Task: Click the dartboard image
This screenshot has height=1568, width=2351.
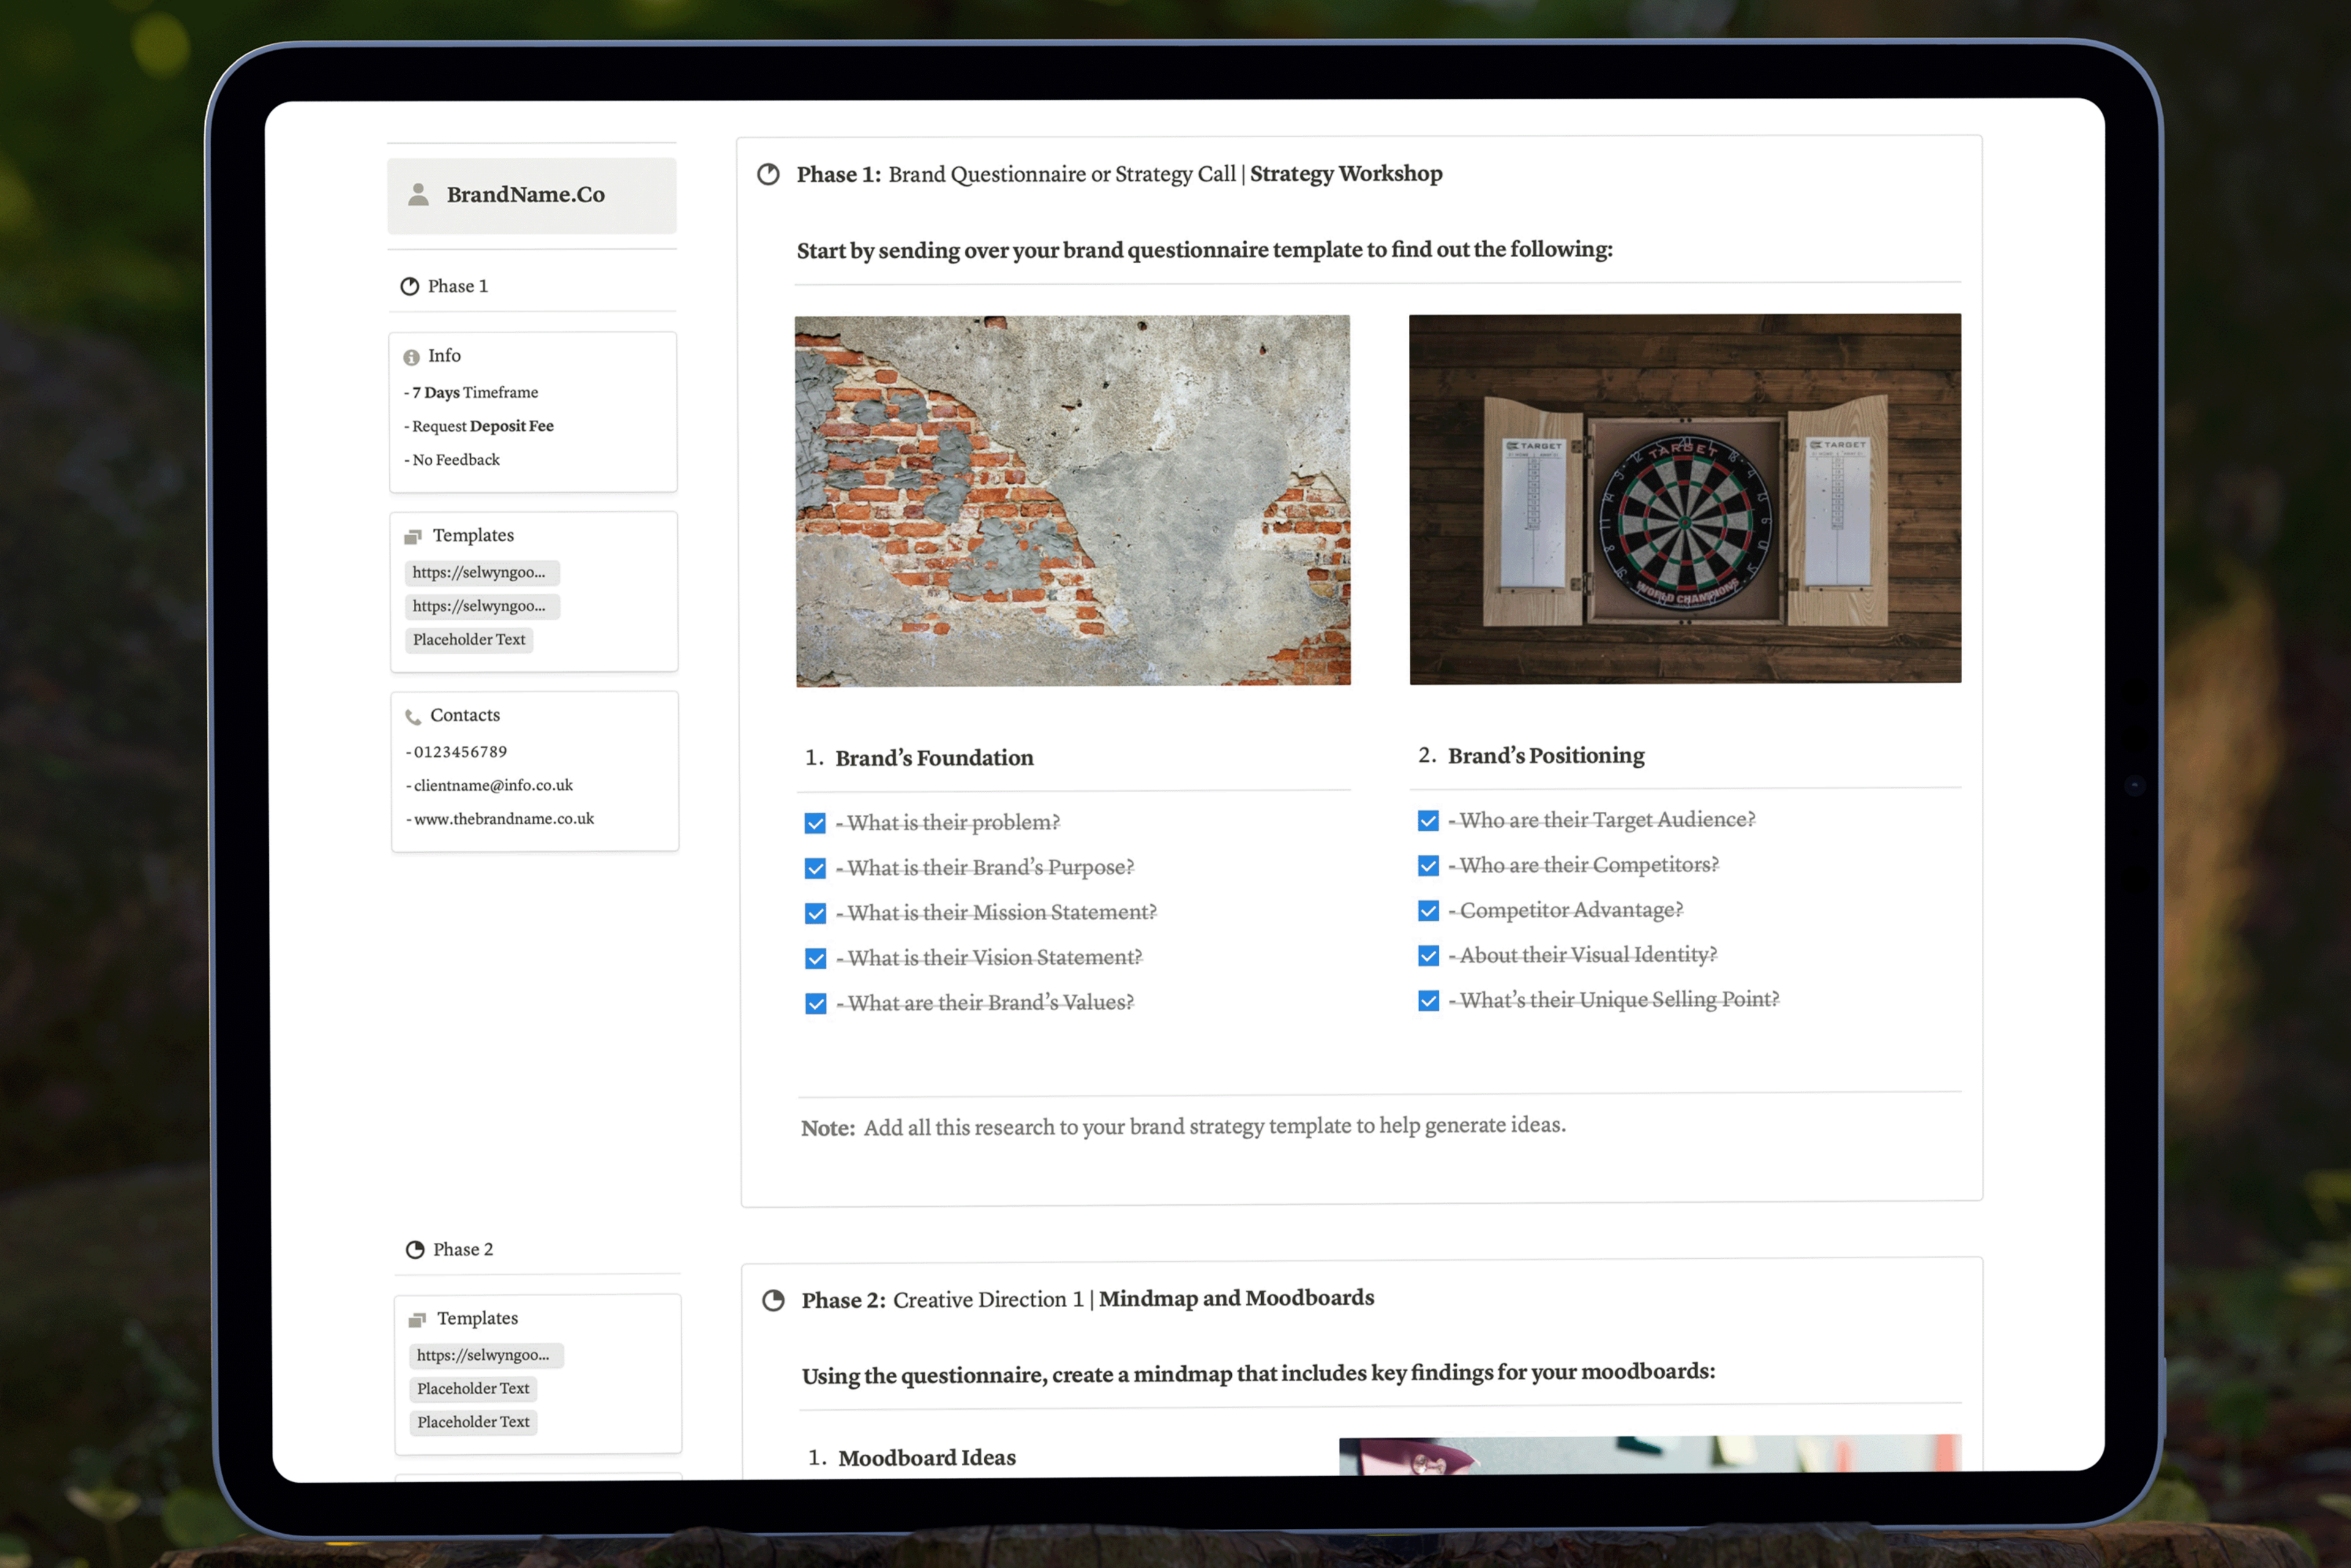Action: click(1685, 499)
